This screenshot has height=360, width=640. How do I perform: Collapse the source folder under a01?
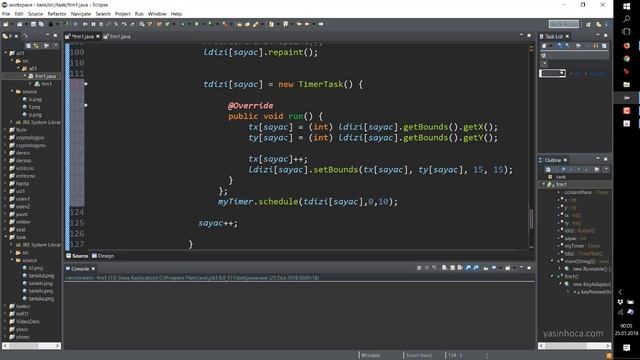point(12,91)
